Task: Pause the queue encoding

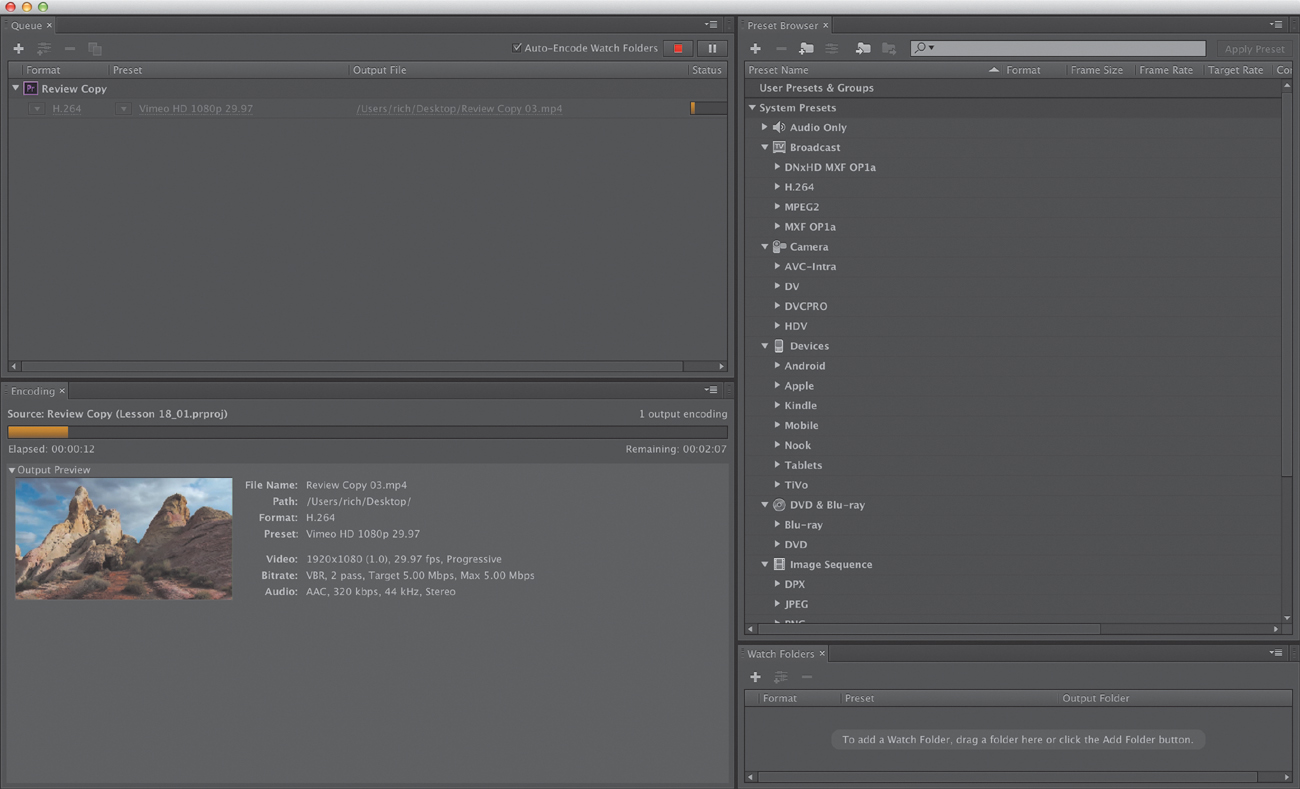Action: click(x=712, y=48)
